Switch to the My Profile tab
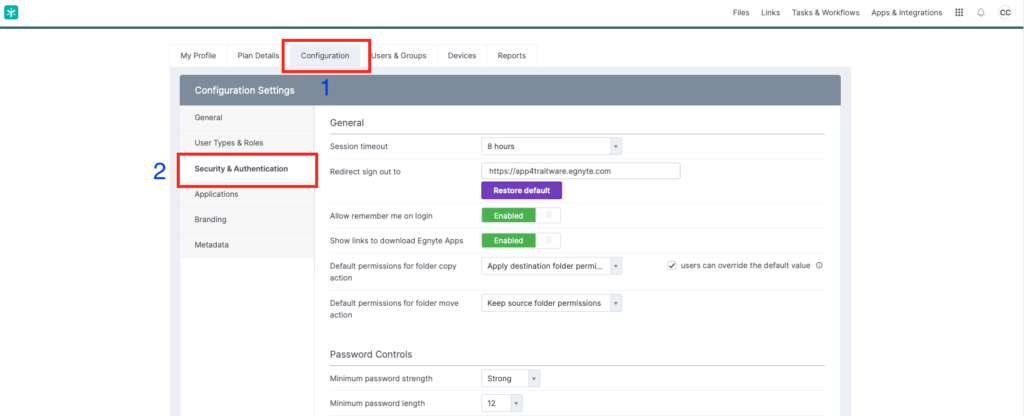Image resolution: width=1024 pixels, height=416 pixels. coord(198,56)
